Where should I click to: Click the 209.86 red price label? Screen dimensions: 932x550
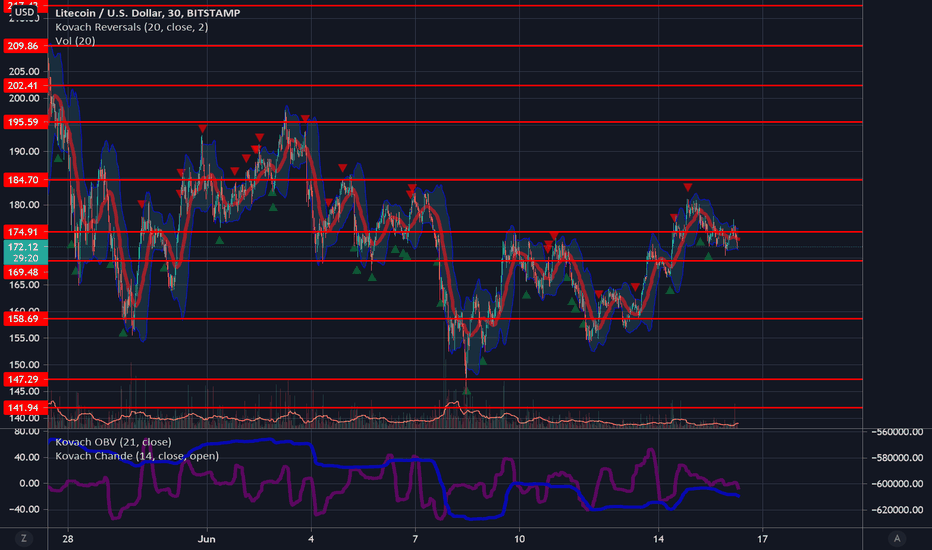pos(24,46)
